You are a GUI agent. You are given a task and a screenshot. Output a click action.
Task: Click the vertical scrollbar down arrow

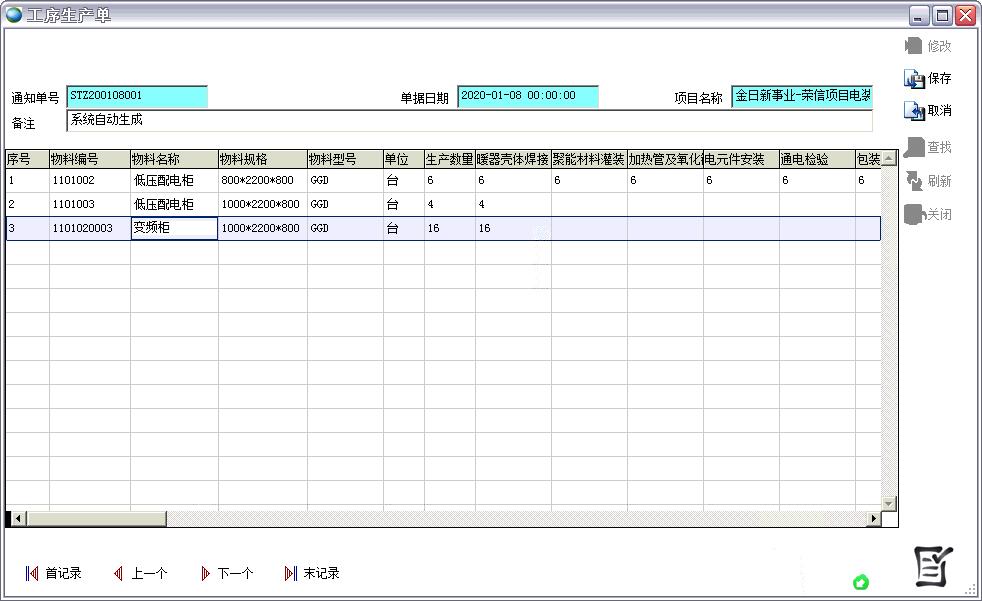(x=888, y=503)
